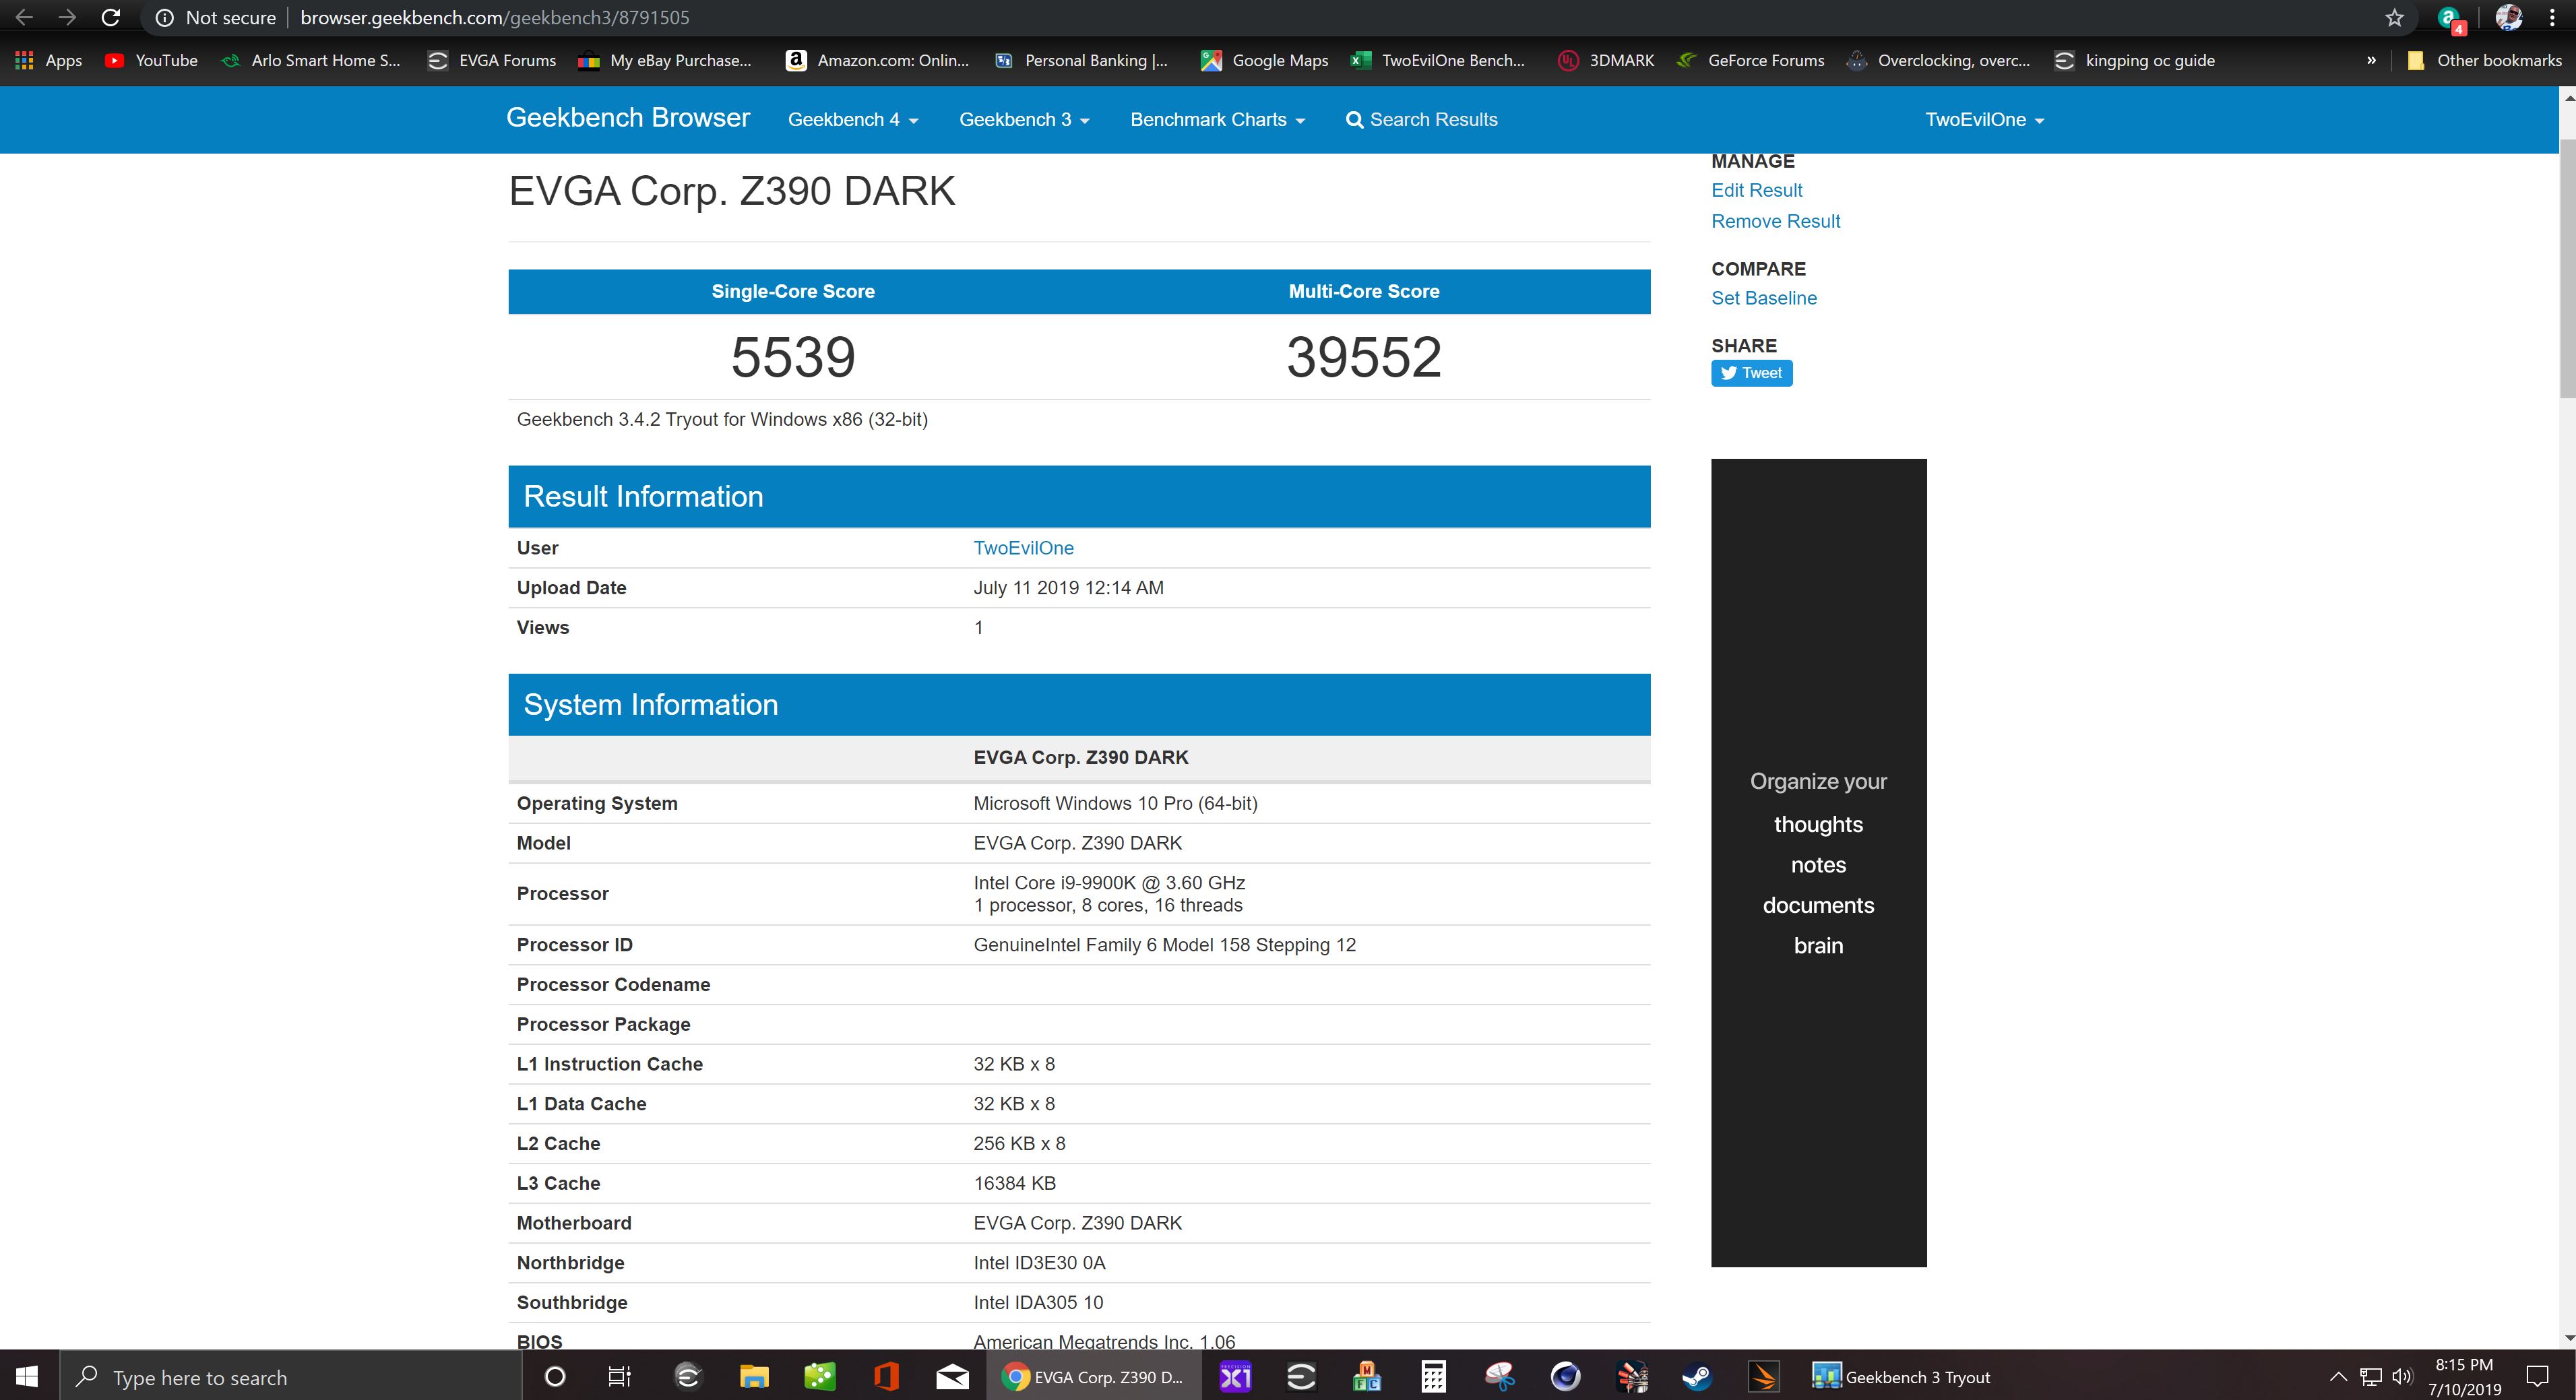Go back with the browser back arrow

[24, 17]
